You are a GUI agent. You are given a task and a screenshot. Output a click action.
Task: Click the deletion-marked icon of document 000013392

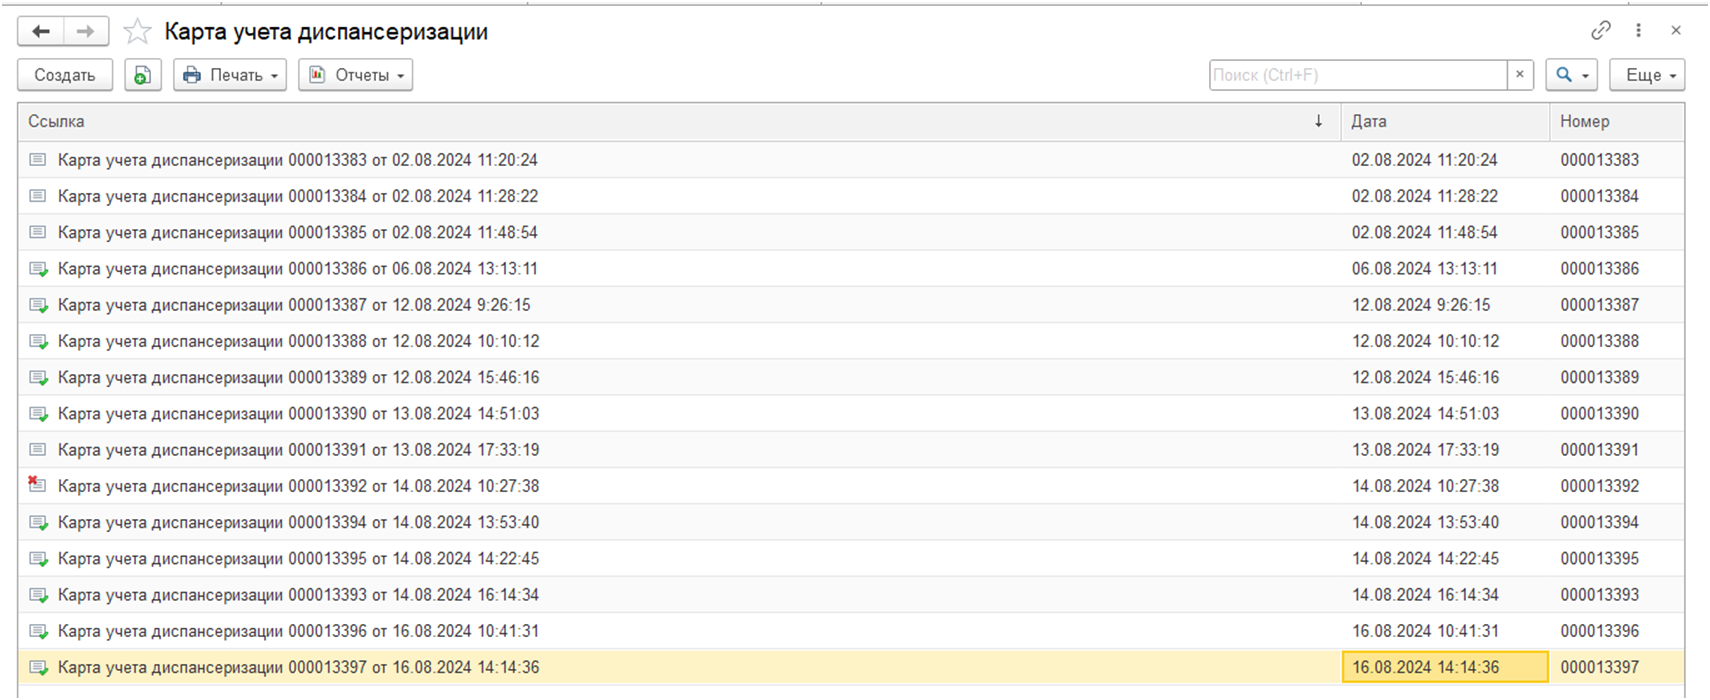pyautogui.click(x=37, y=486)
